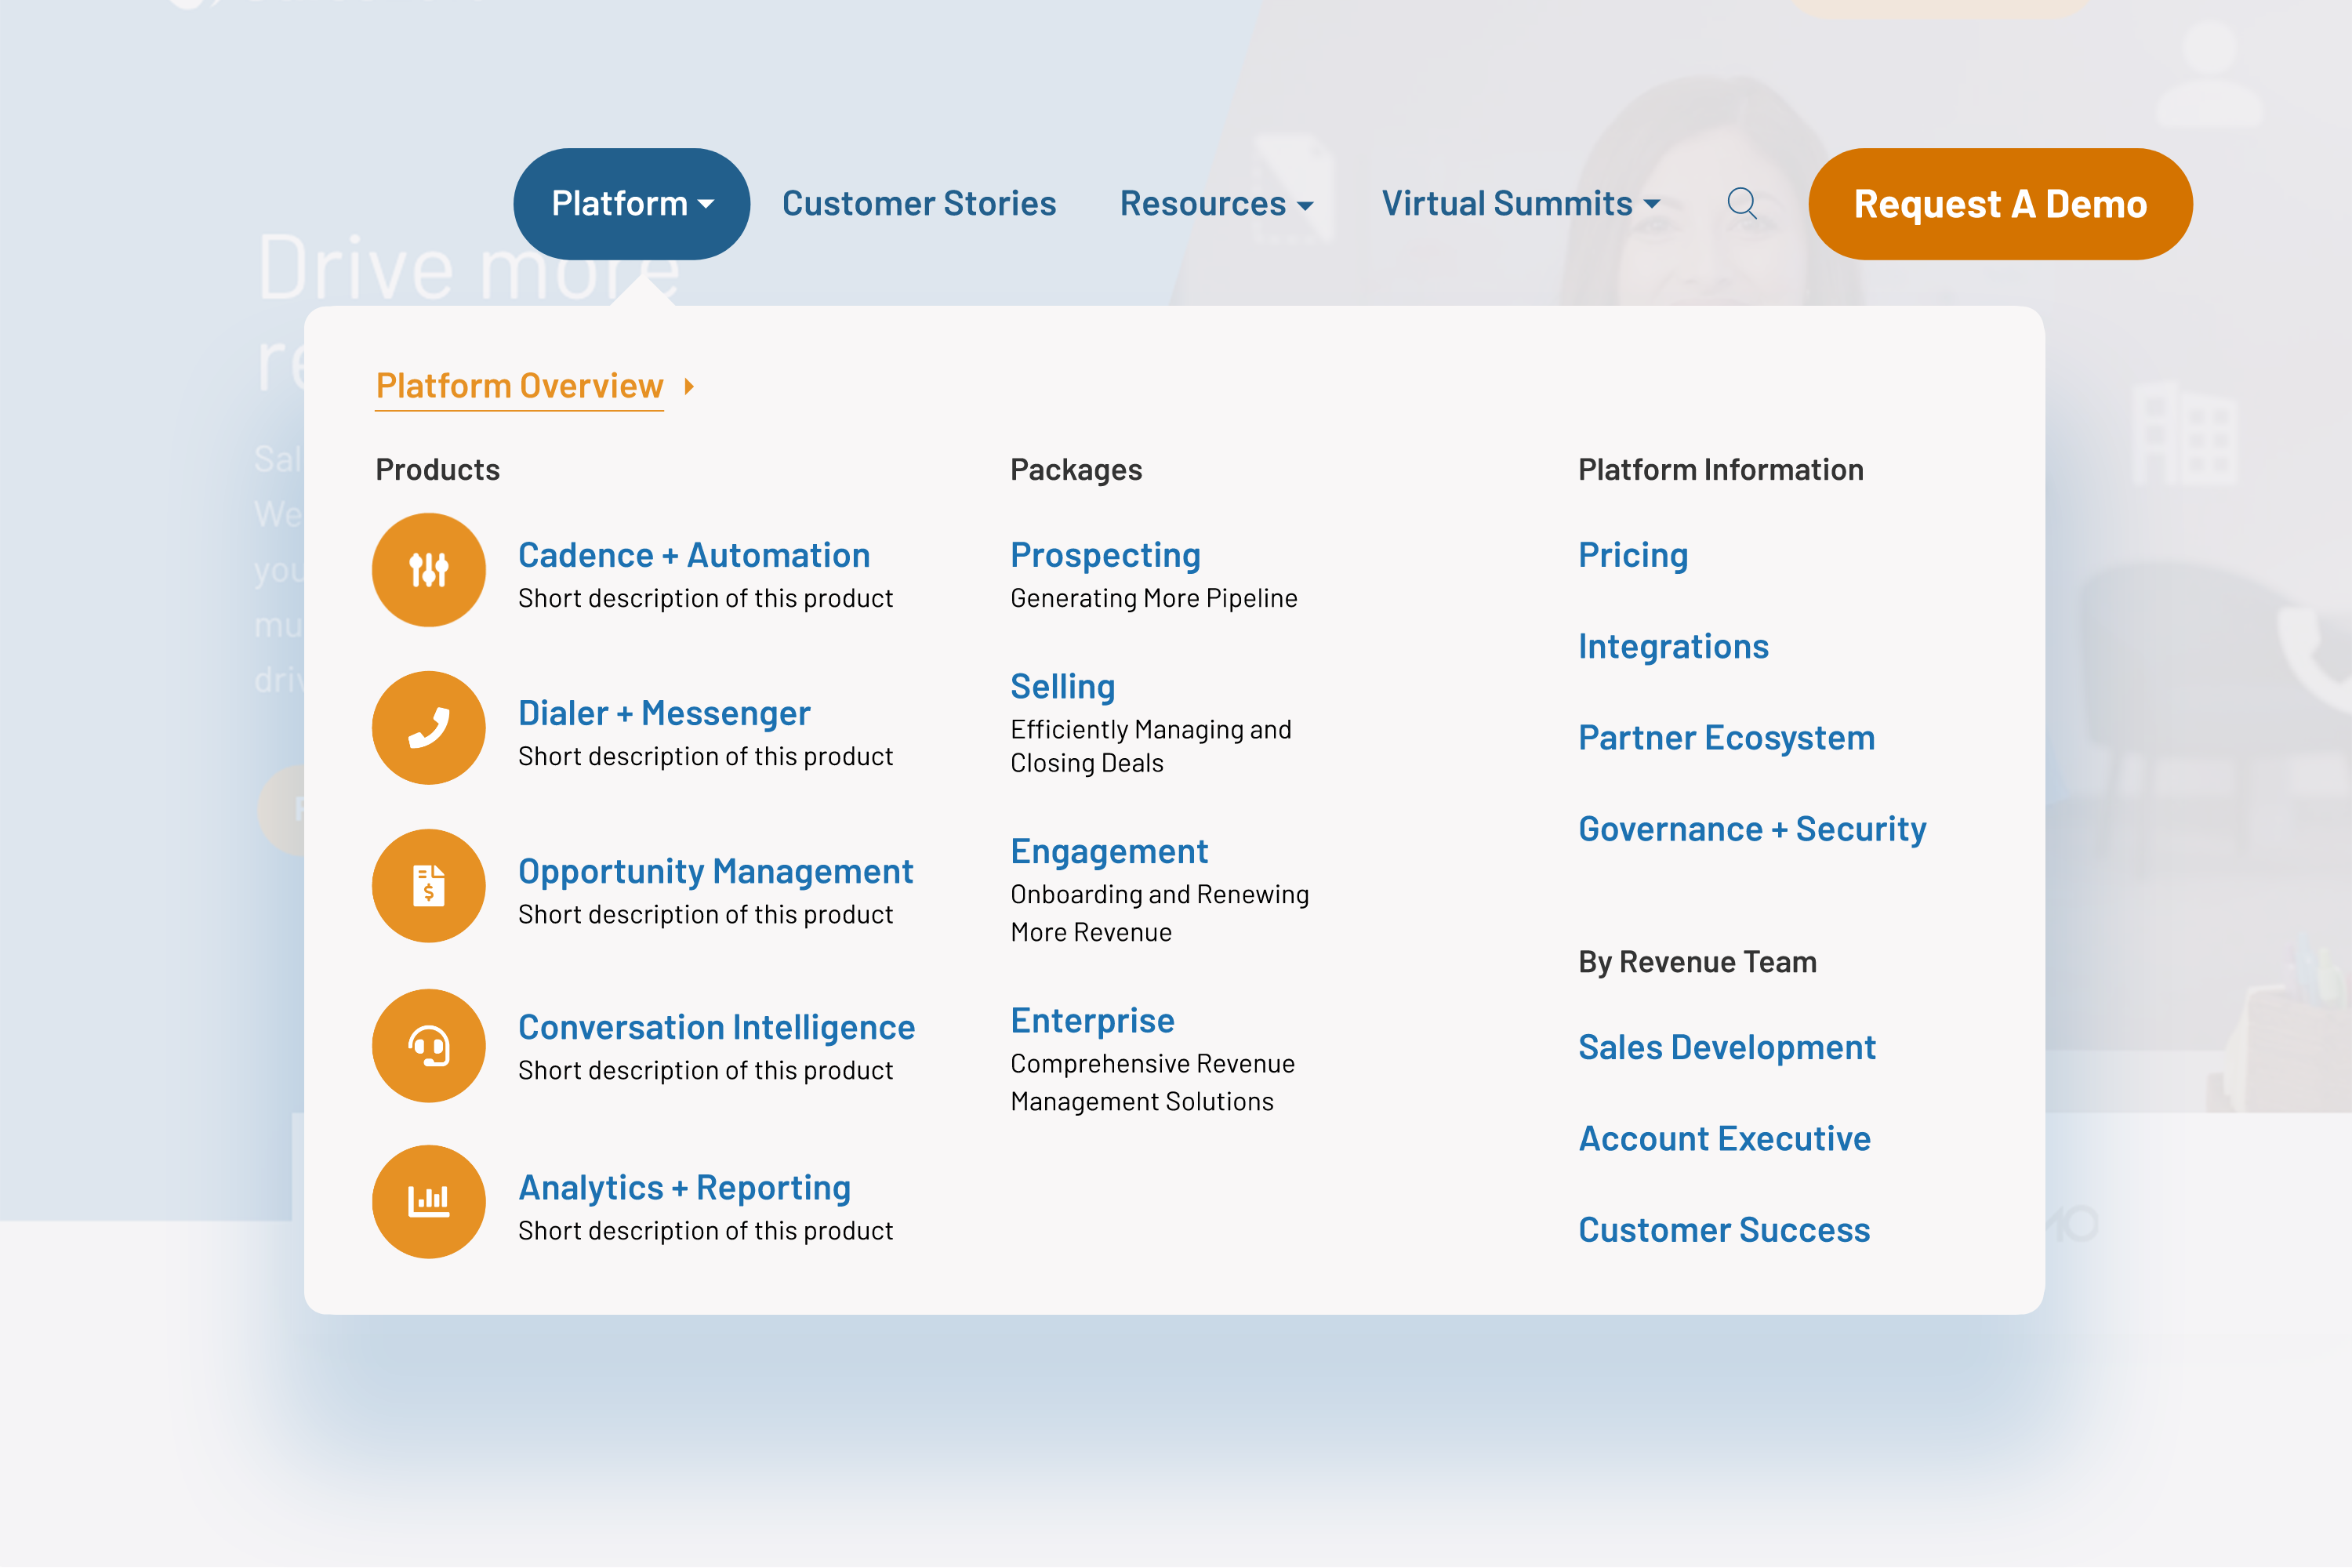Open the Dialer + Messenger product link

click(x=664, y=713)
